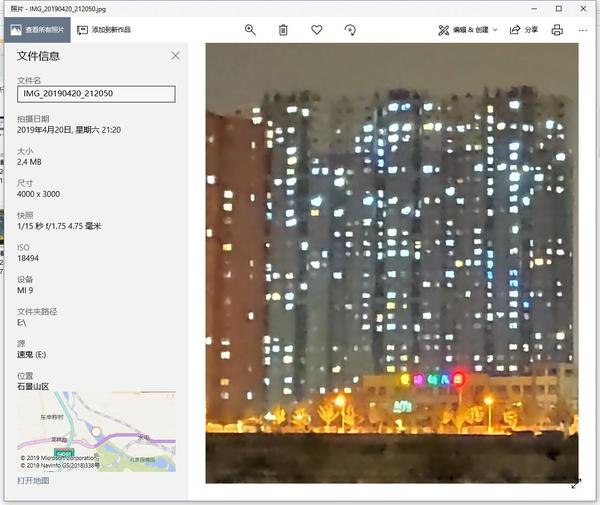Screen dimensions: 600x505
Task: Click the location map thumbnail
Action: point(96,431)
